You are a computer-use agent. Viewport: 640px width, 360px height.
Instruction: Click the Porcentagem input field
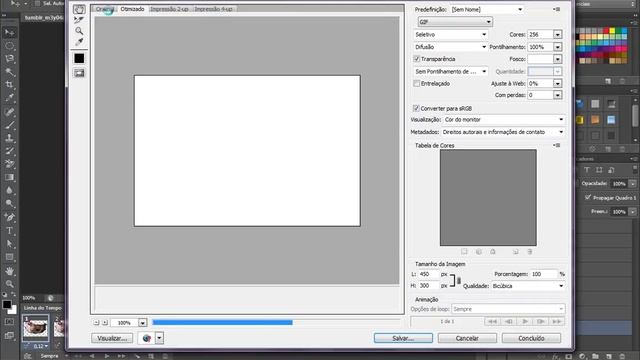pyautogui.click(x=544, y=274)
